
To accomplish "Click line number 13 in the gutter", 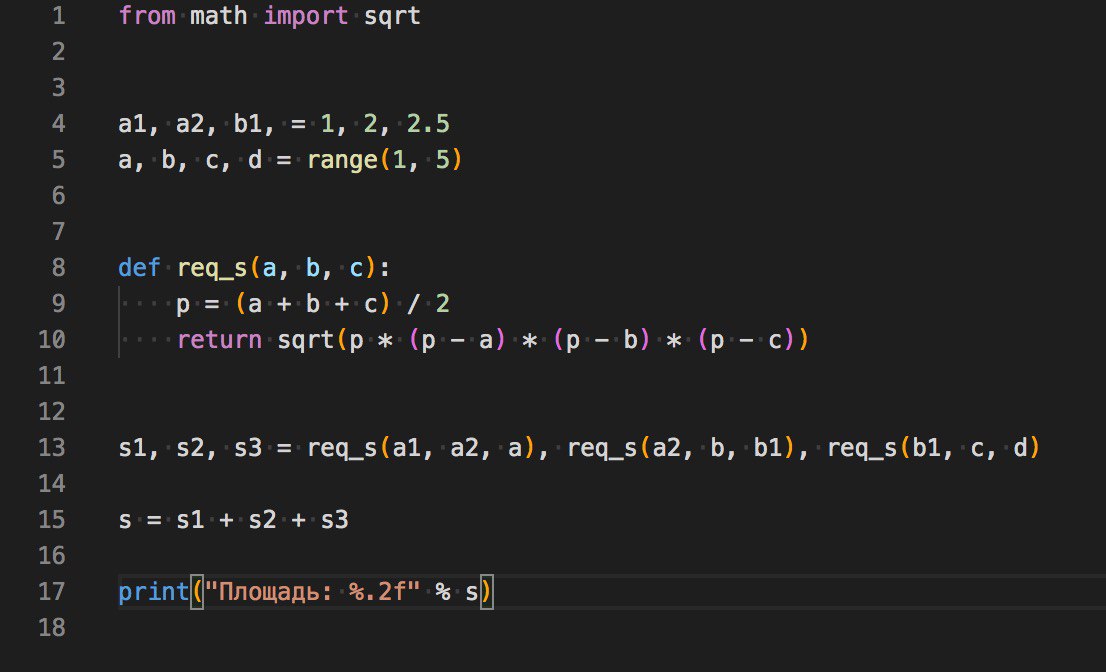I will [x=51, y=447].
